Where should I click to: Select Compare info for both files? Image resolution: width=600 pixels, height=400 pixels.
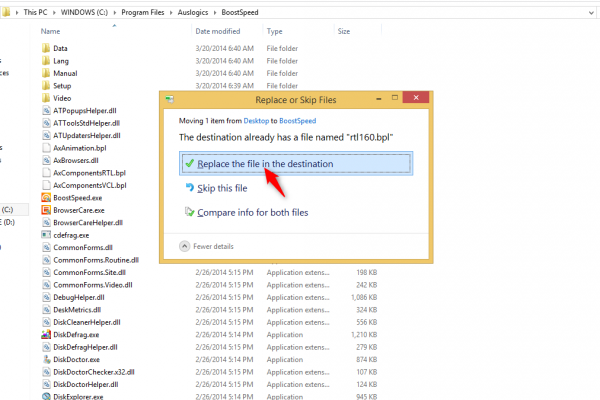pos(253,212)
